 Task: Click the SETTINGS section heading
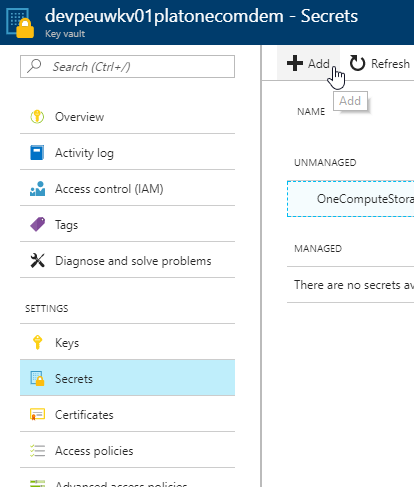(47, 308)
